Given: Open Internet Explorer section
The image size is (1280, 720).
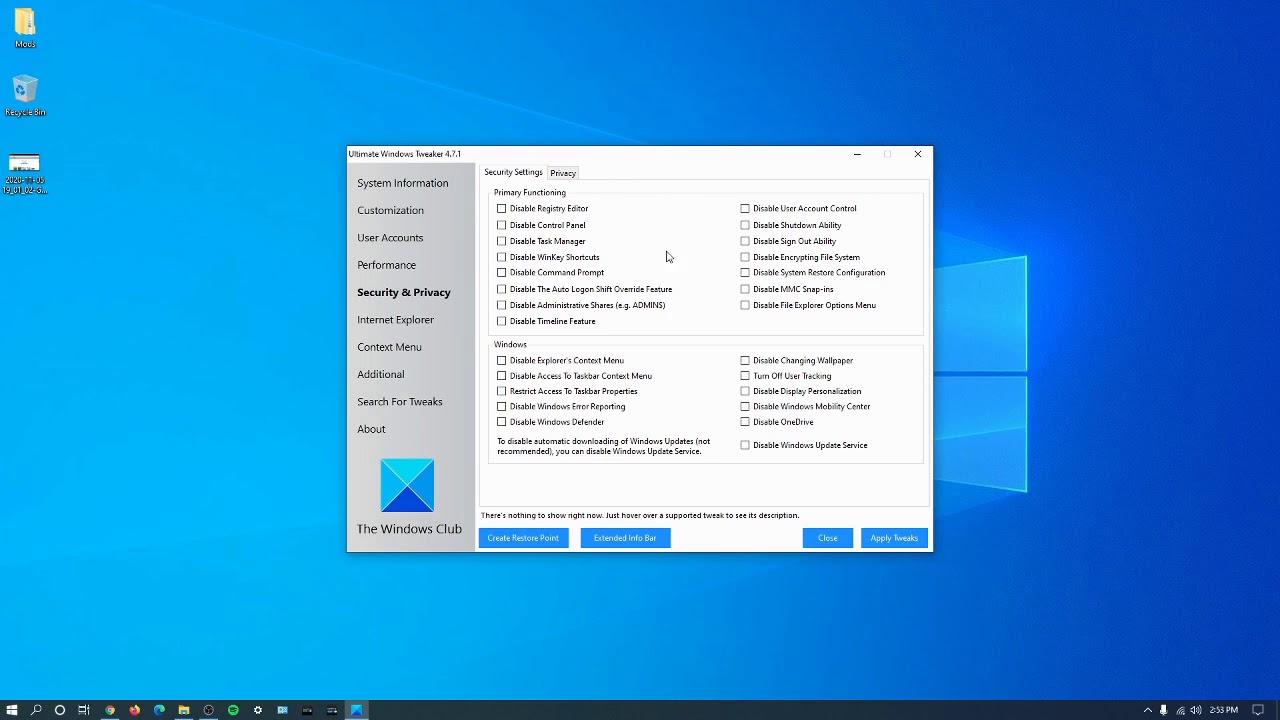Looking at the screenshot, I should 396,320.
